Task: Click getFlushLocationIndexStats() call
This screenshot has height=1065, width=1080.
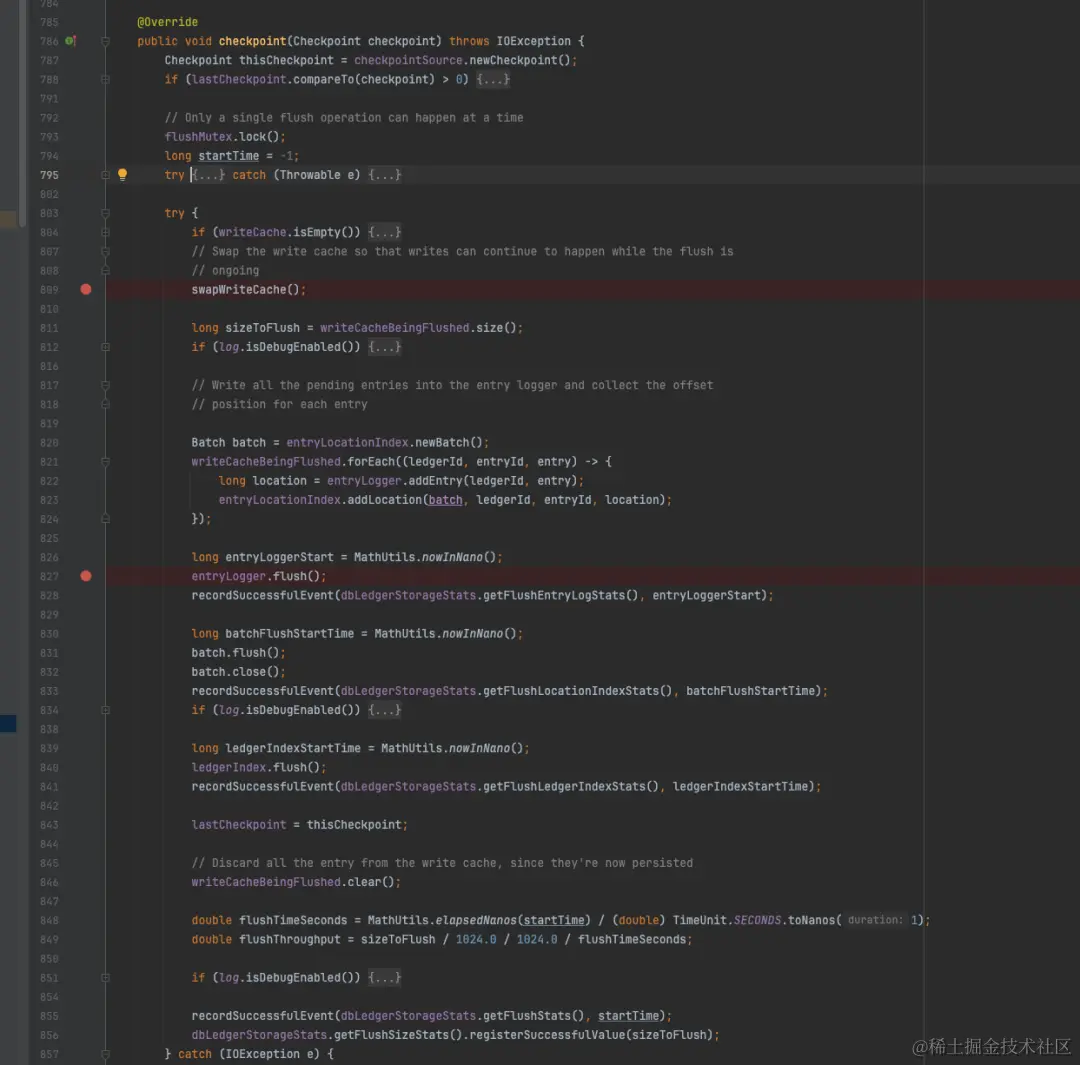Action: (x=577, y=691)
